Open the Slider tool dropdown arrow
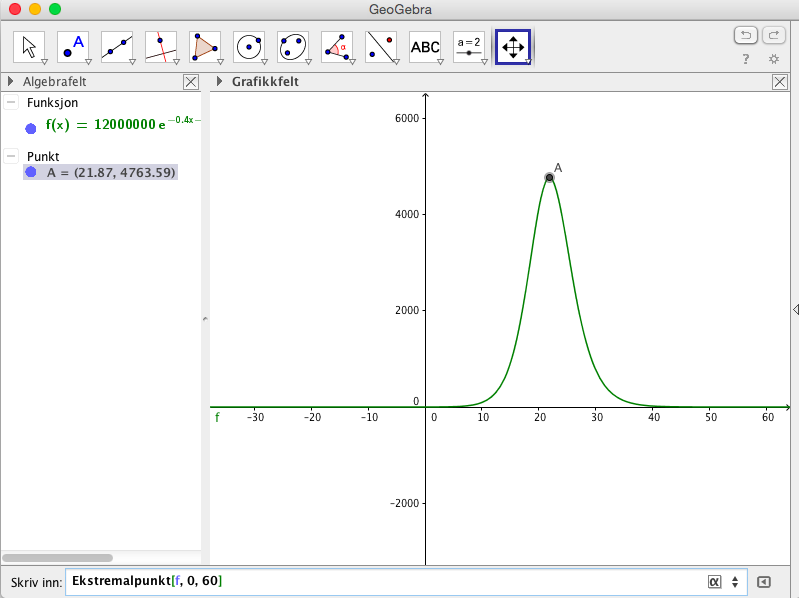799x598 pixels. pos(484,62)
